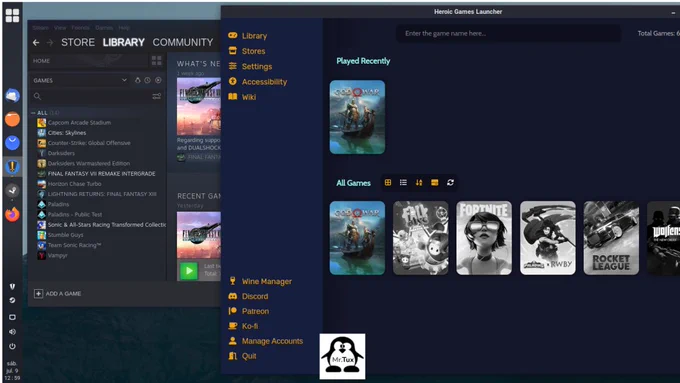This screenshot has height=383, width=680.
Task: Go back in Steam navigation
Action: click(x=36, y=43)
